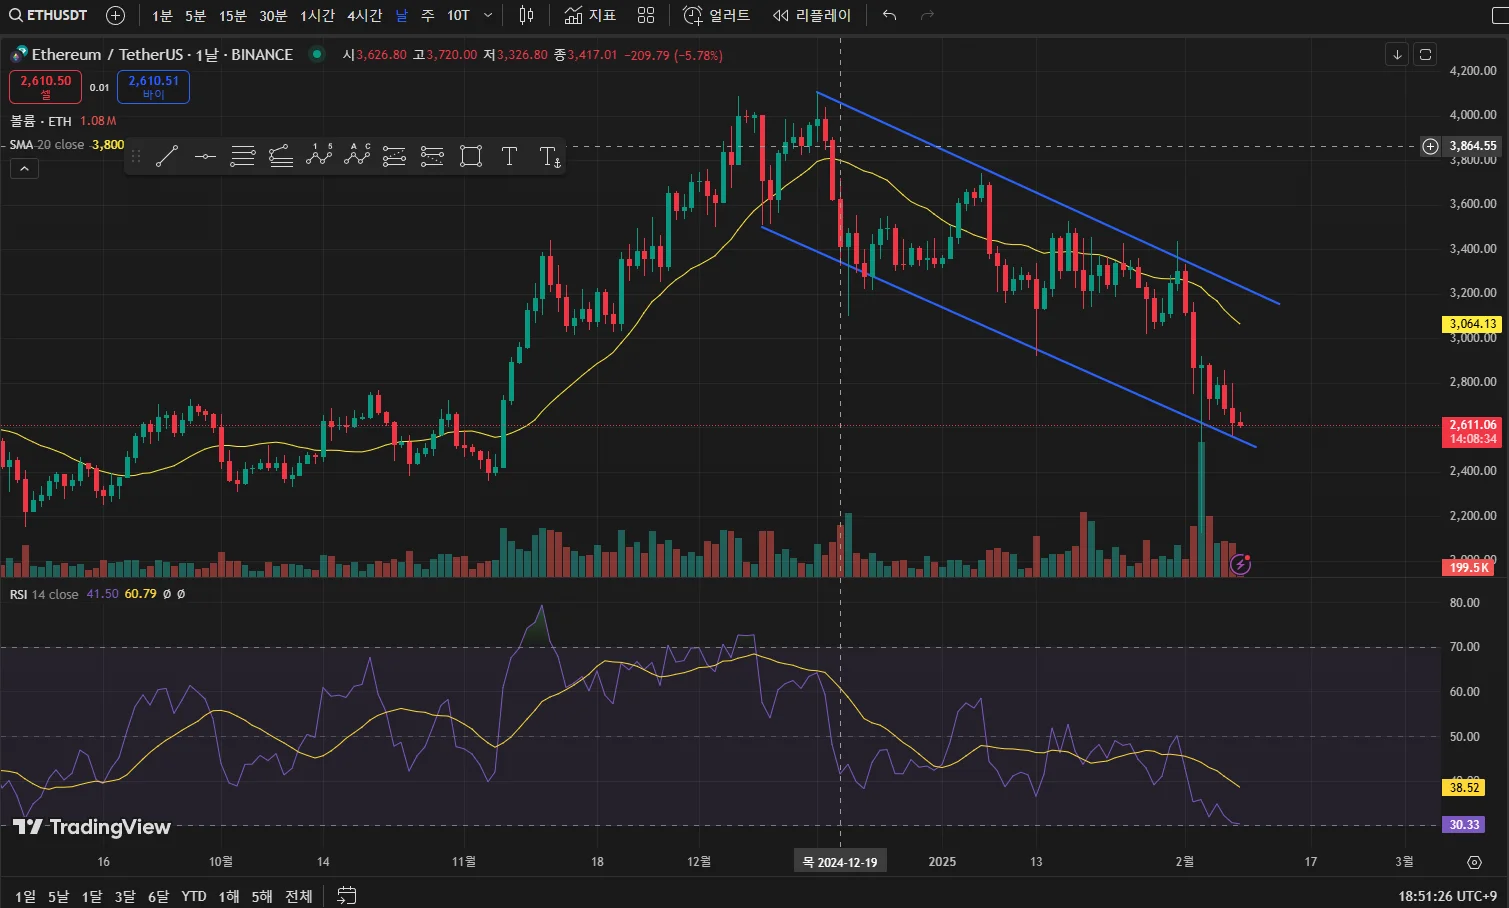Click the green market status dot
This screenshot has height=908, width=1509.
click(x=317, y=54)
